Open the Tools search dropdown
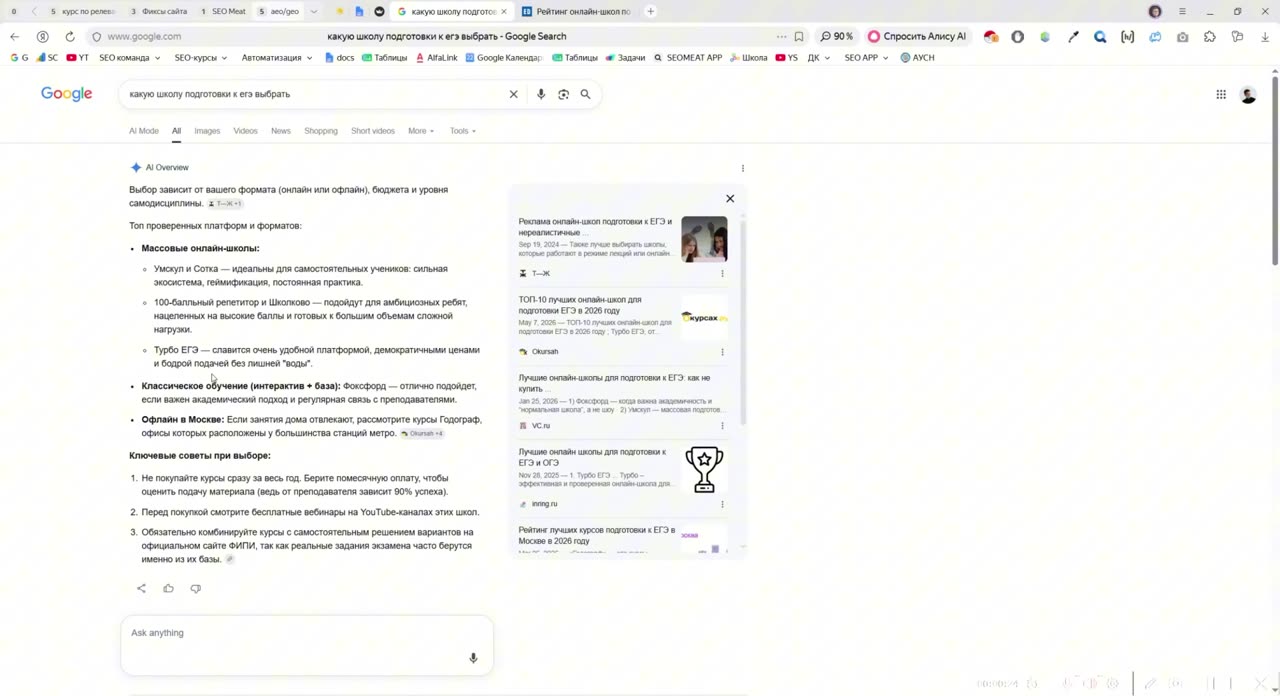Viewport: 1280px width, 696px height. point(462,131)
